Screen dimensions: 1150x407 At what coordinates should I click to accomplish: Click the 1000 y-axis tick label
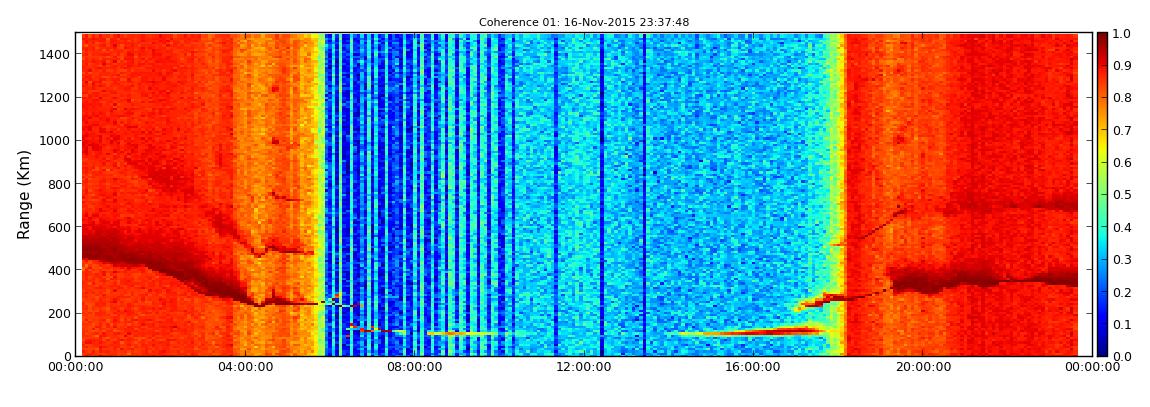pos(56,141)
